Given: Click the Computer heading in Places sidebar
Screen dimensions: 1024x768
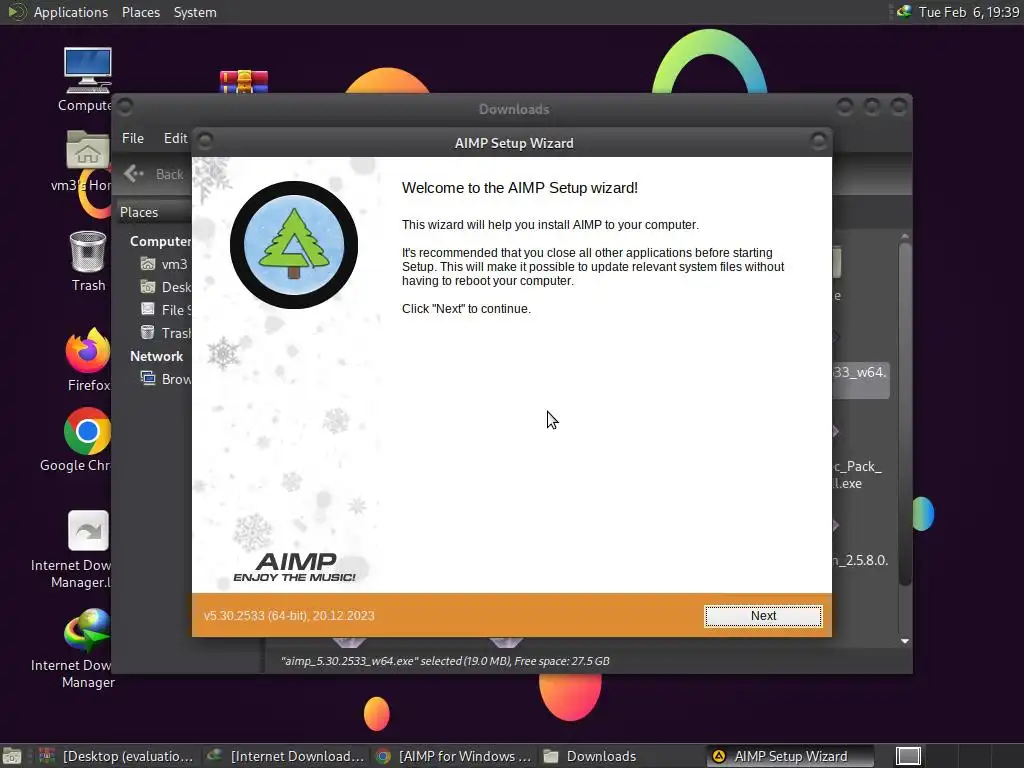Looking at the screenshot, I should pos(160,241).
